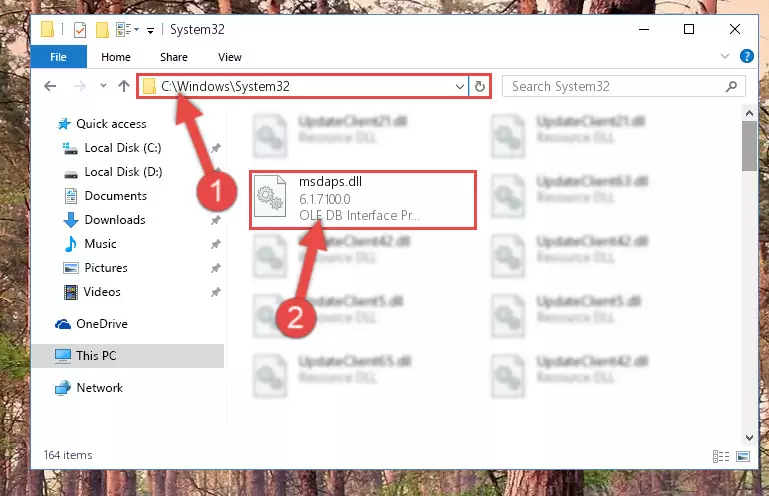Select Network in navigation pane

99,388
